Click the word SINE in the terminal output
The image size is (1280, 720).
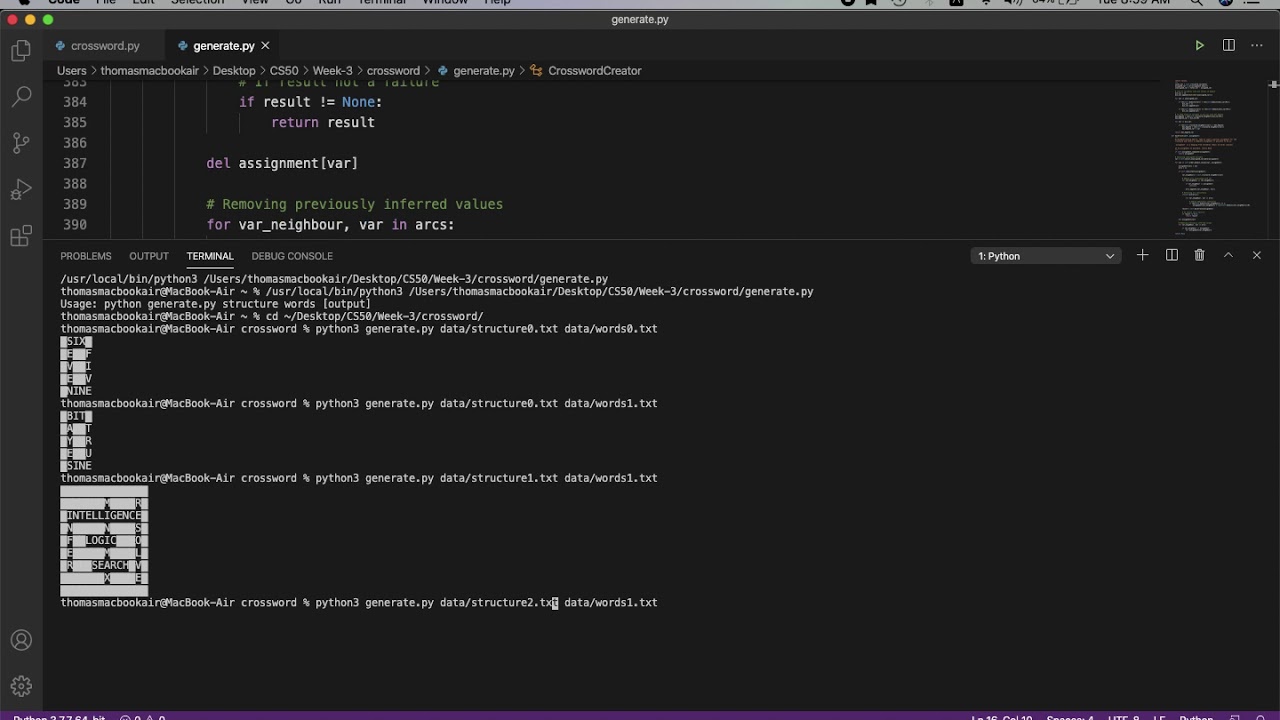pos(79,466)
